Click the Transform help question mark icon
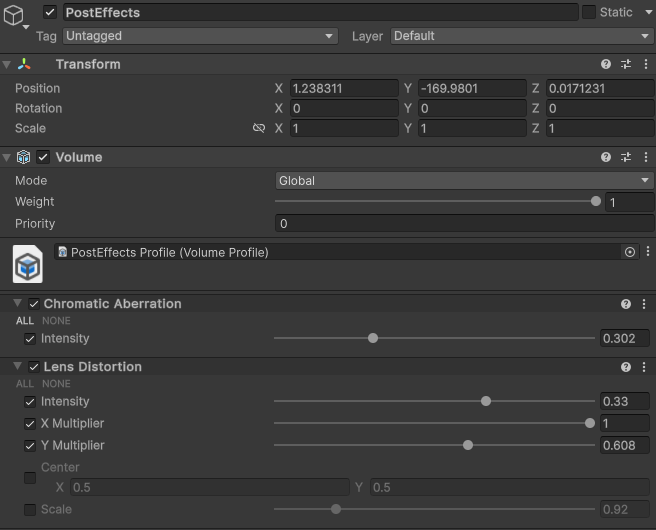Image resolution: width=656 pixels, height=530 pixels. [x=606, y=64]
